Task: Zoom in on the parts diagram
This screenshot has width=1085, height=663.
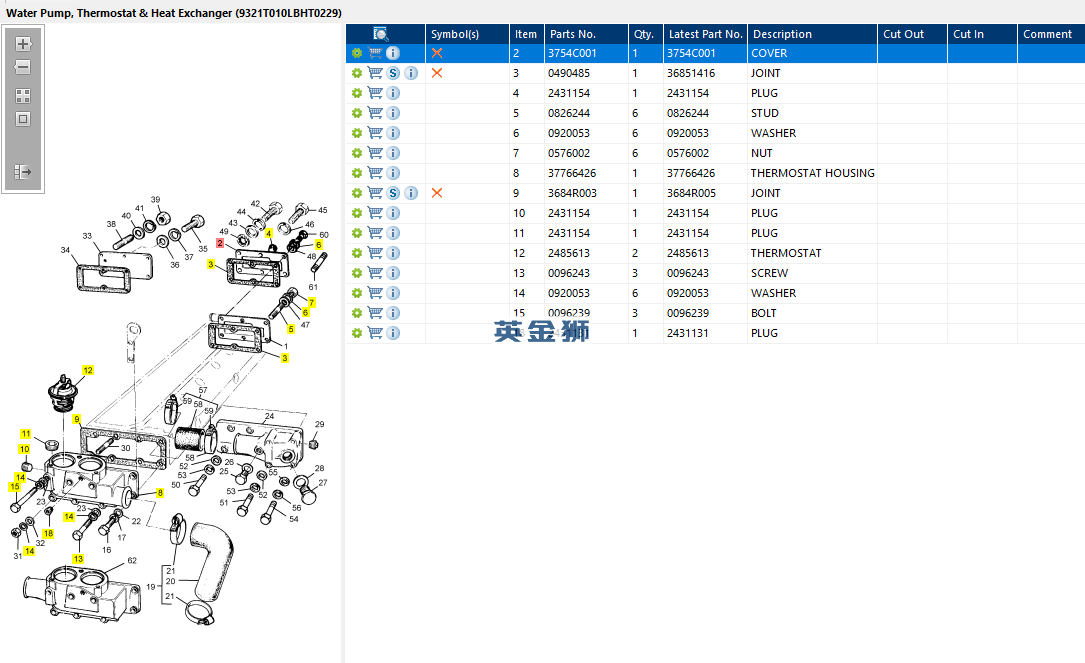Action: [x=23, y=44]
